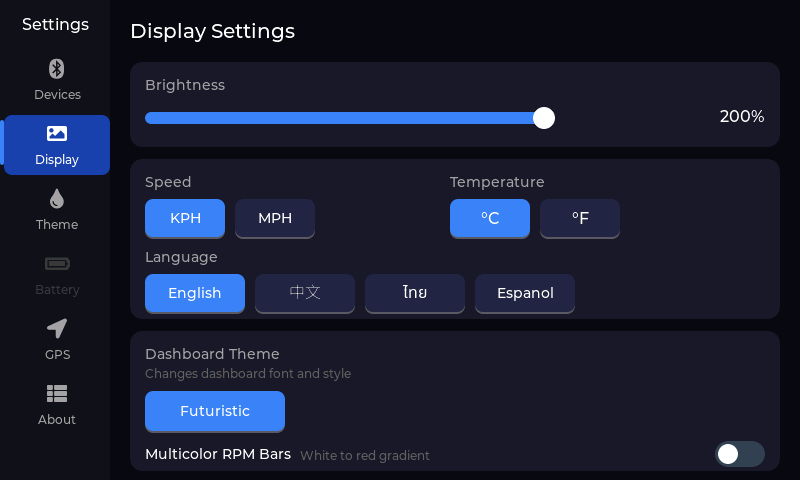The image size is (800, 480).
Task: Choose English language
Action: click(x=195, y=293)
